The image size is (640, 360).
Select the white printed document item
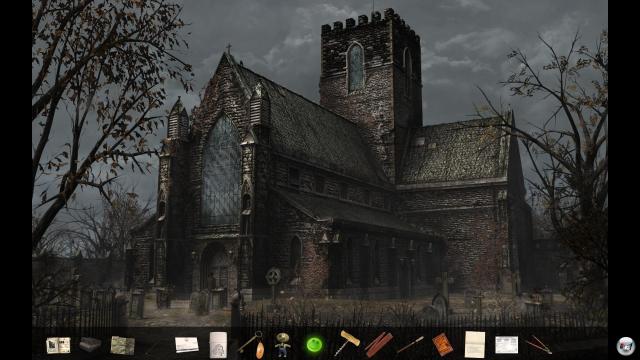(x=507, y=345)
